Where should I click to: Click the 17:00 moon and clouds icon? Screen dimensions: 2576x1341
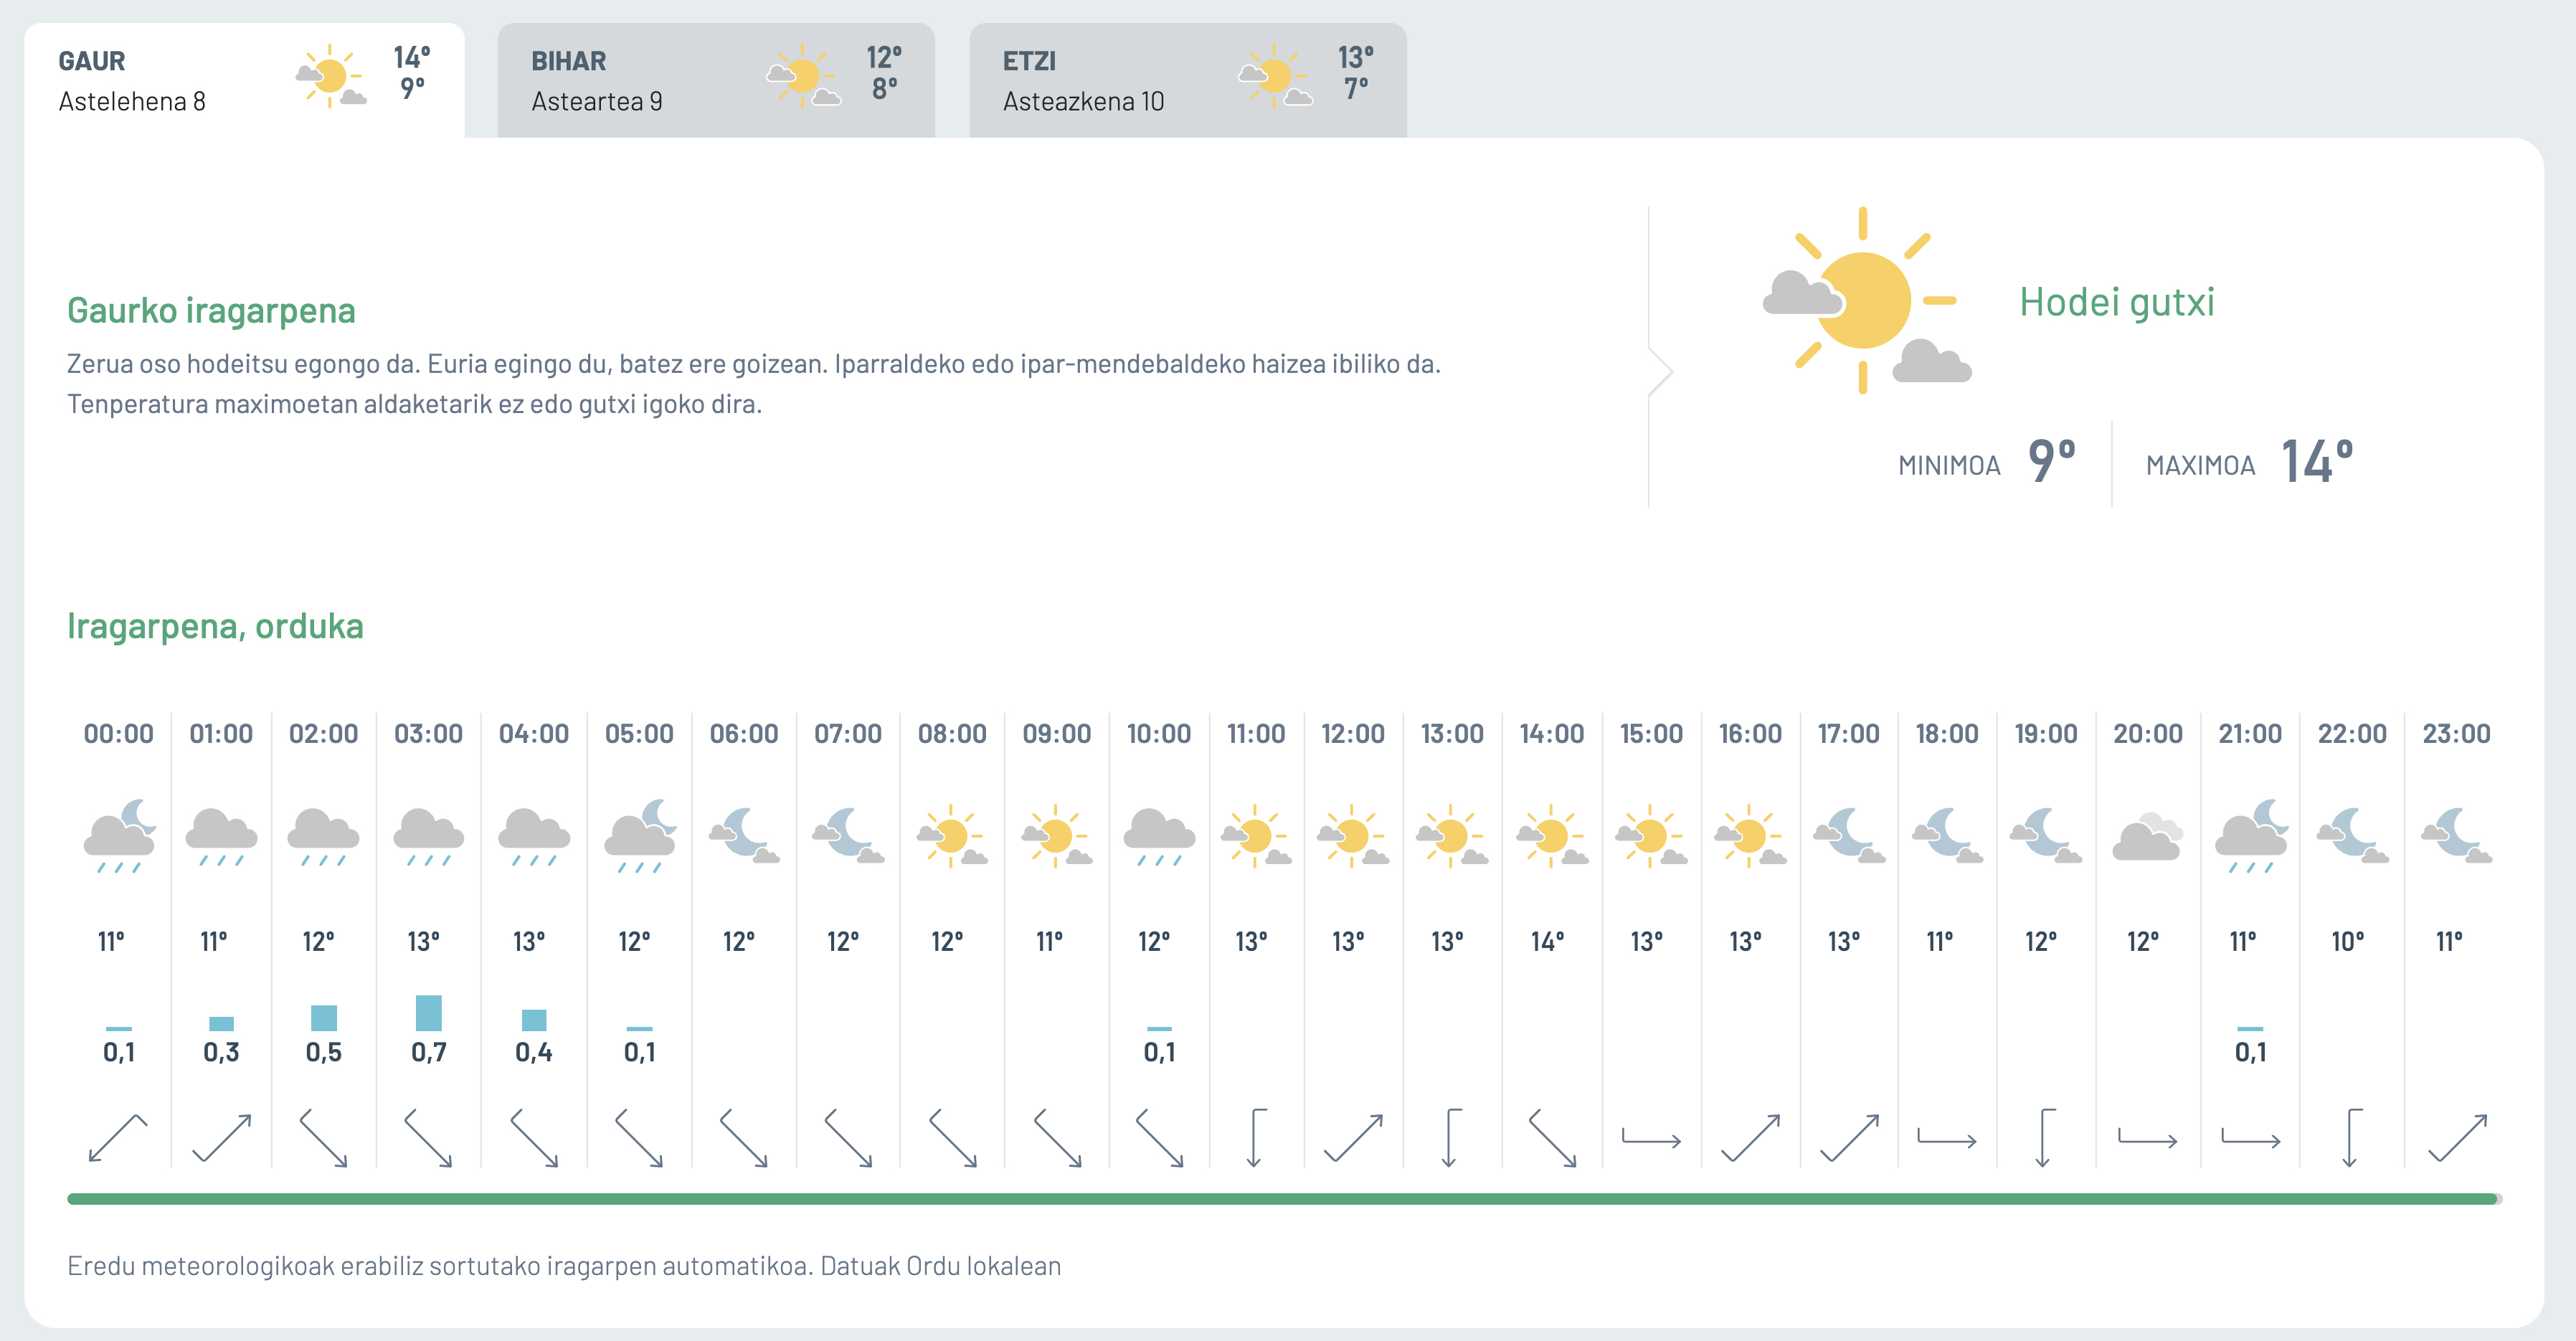point(1849,836)
